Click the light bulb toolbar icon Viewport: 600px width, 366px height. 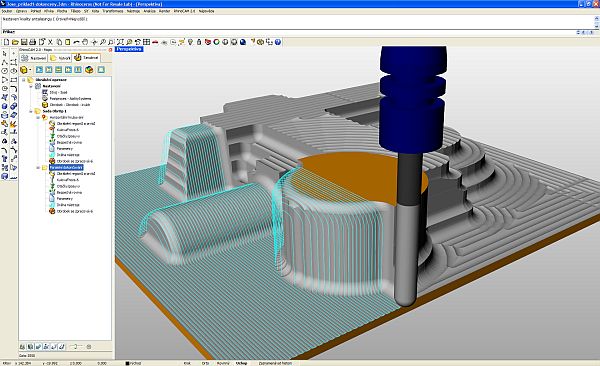pos(190,42)
